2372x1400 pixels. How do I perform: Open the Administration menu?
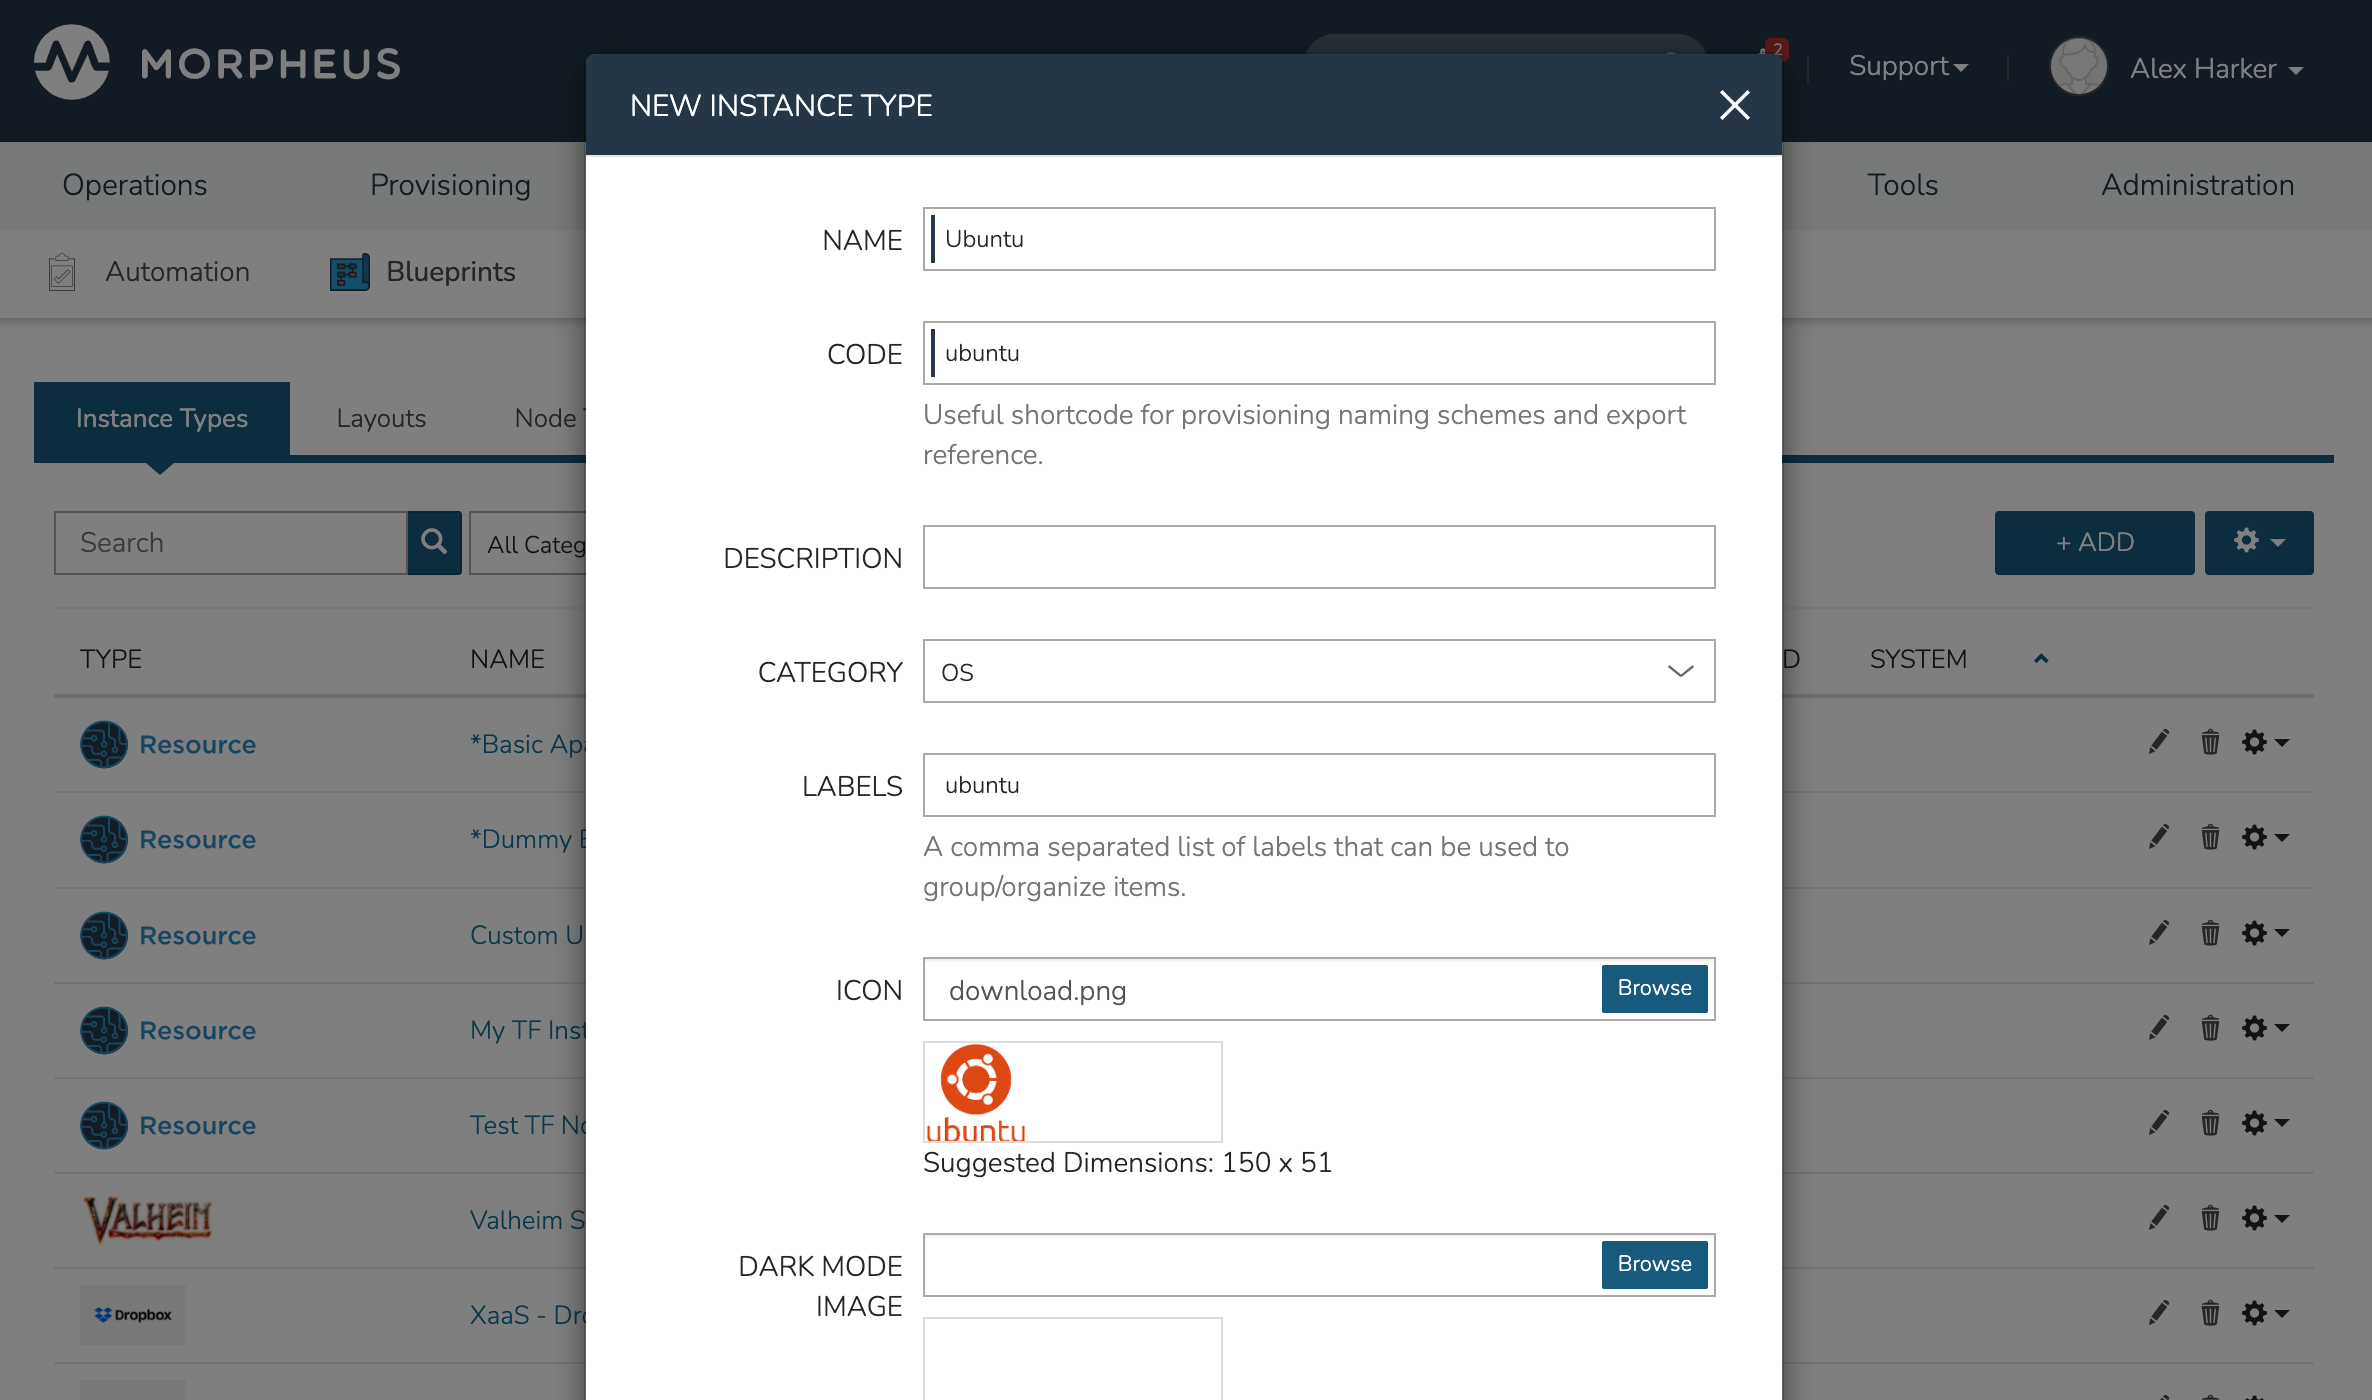(x=2197, y=185)
